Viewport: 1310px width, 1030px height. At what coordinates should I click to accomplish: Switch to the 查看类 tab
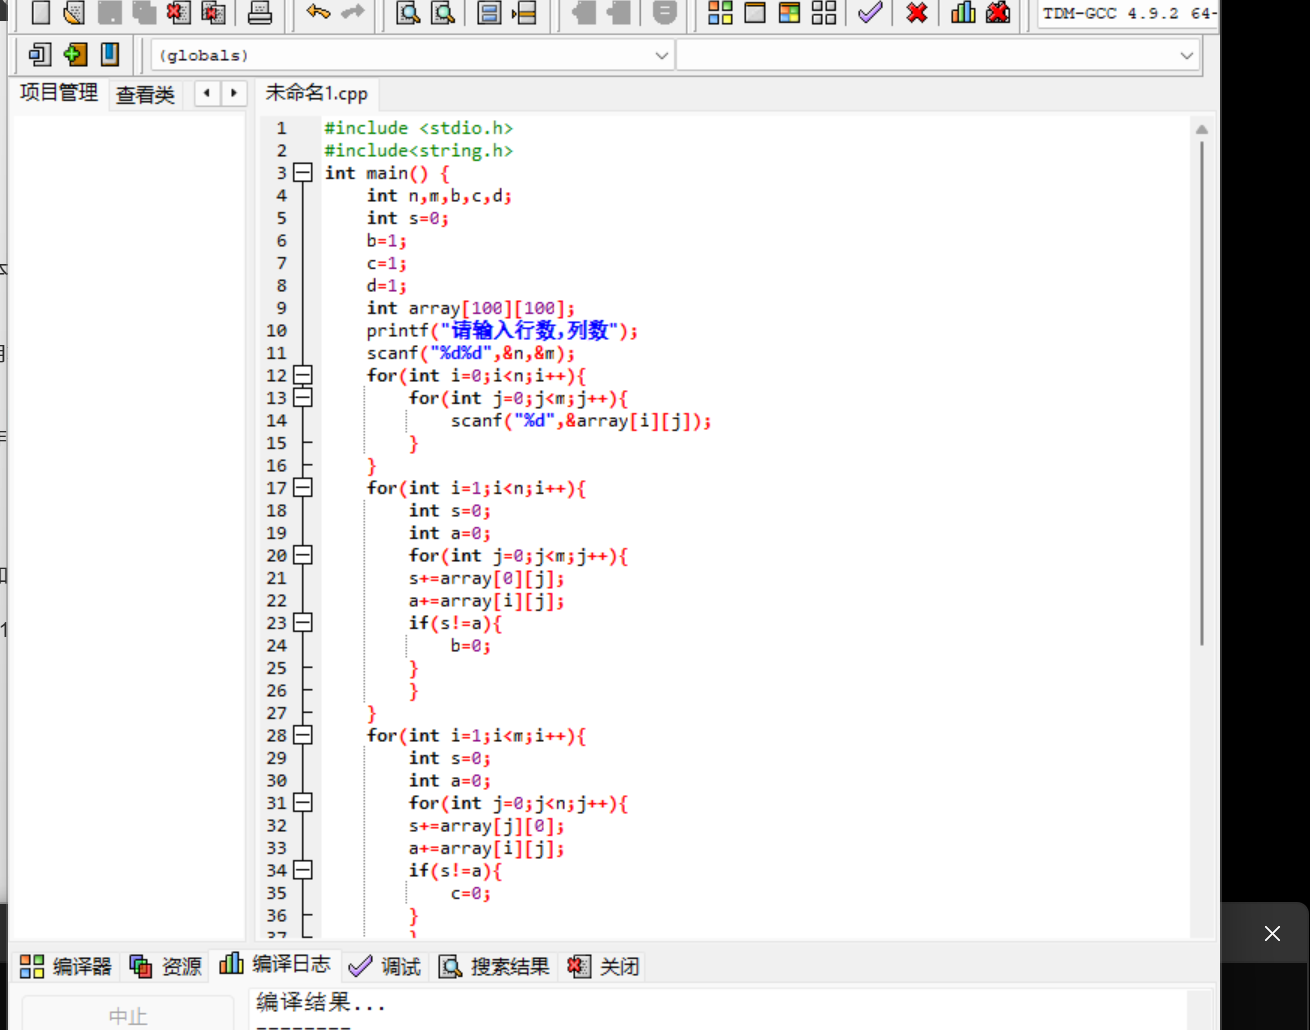click(146, 95)
